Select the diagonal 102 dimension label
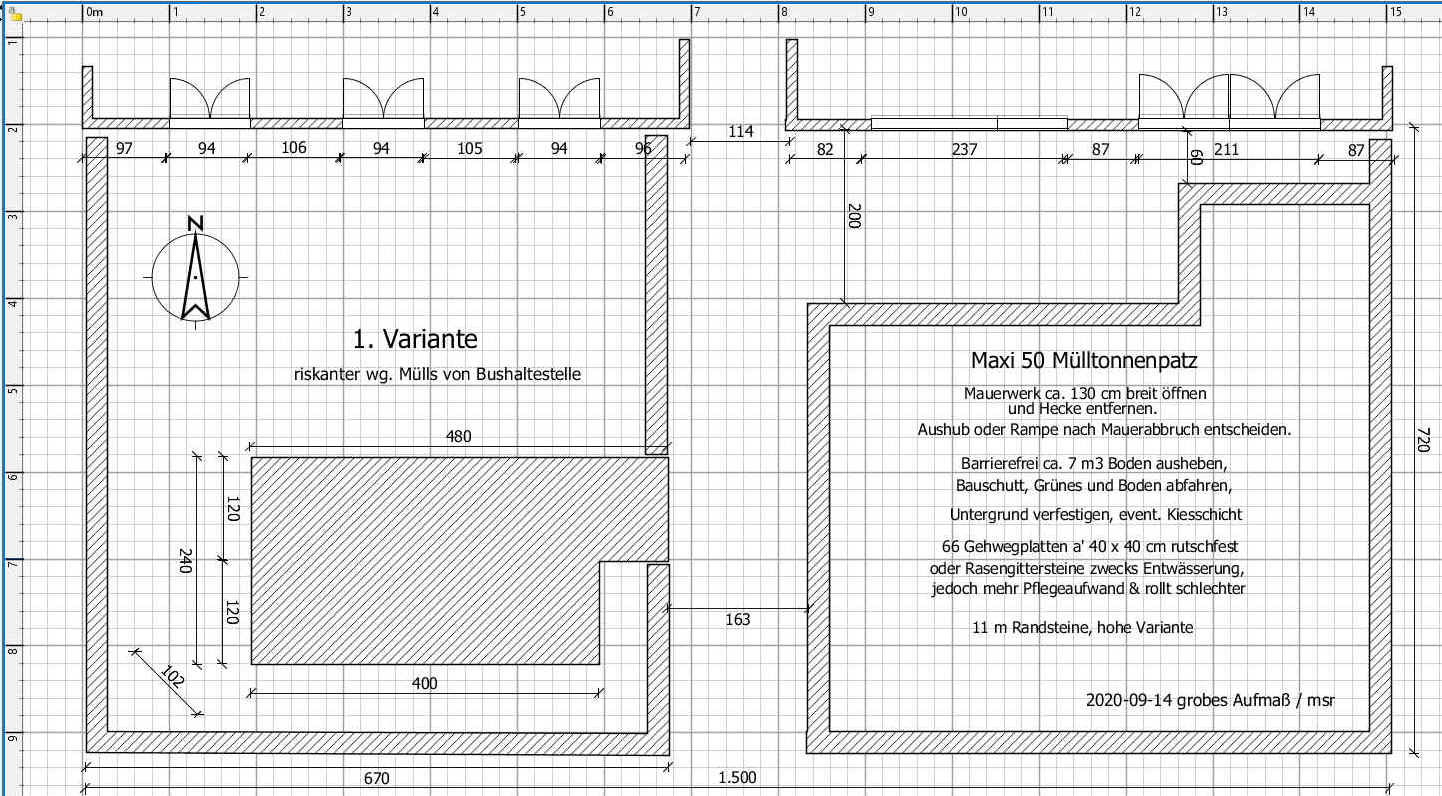The image size is (1442, 796). pos(172,679)
